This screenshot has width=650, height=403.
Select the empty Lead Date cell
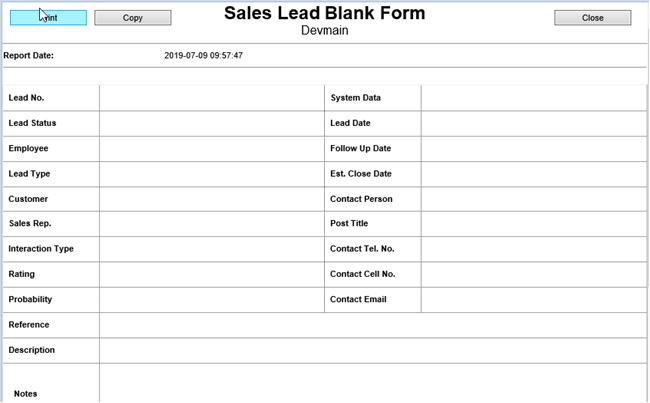(x=533, y=123)
